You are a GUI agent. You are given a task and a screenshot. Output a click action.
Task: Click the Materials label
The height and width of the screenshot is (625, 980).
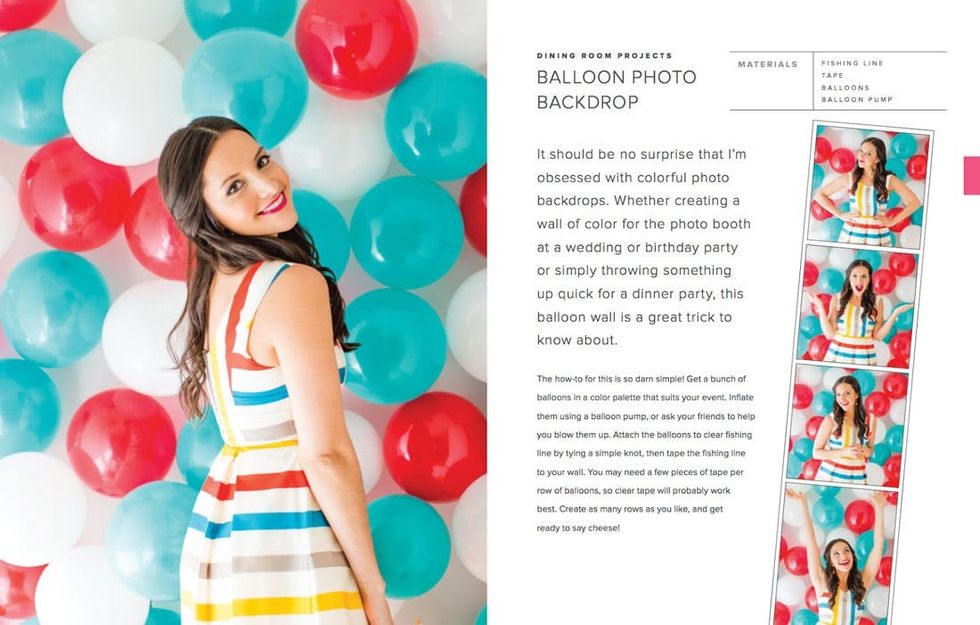point(768,64)
